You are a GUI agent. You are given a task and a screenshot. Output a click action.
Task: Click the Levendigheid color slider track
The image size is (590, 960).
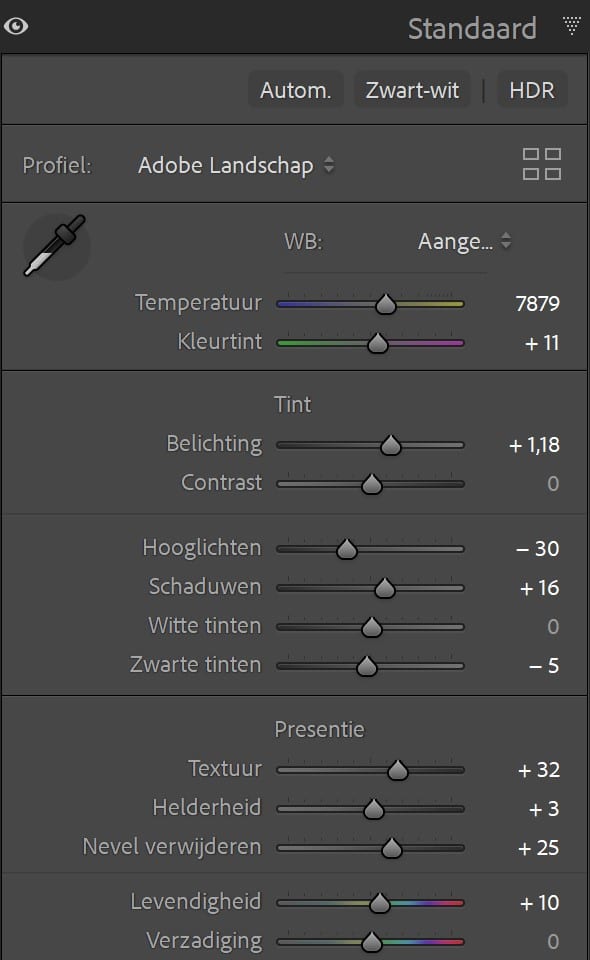click(x=370, y=902)
